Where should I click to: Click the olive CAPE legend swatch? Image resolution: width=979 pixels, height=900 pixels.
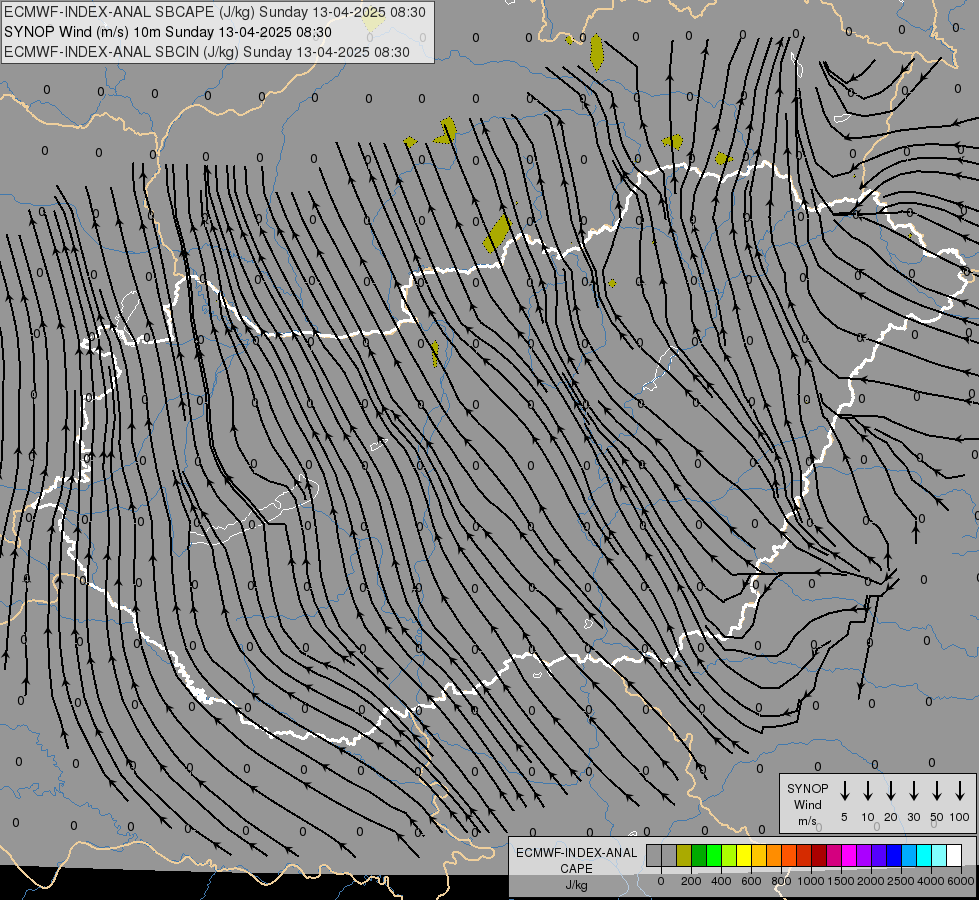point(684,855)
